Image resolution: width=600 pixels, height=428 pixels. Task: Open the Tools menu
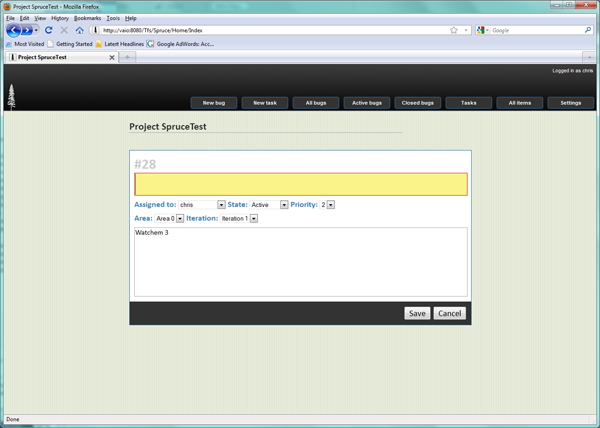pos(113,18)
